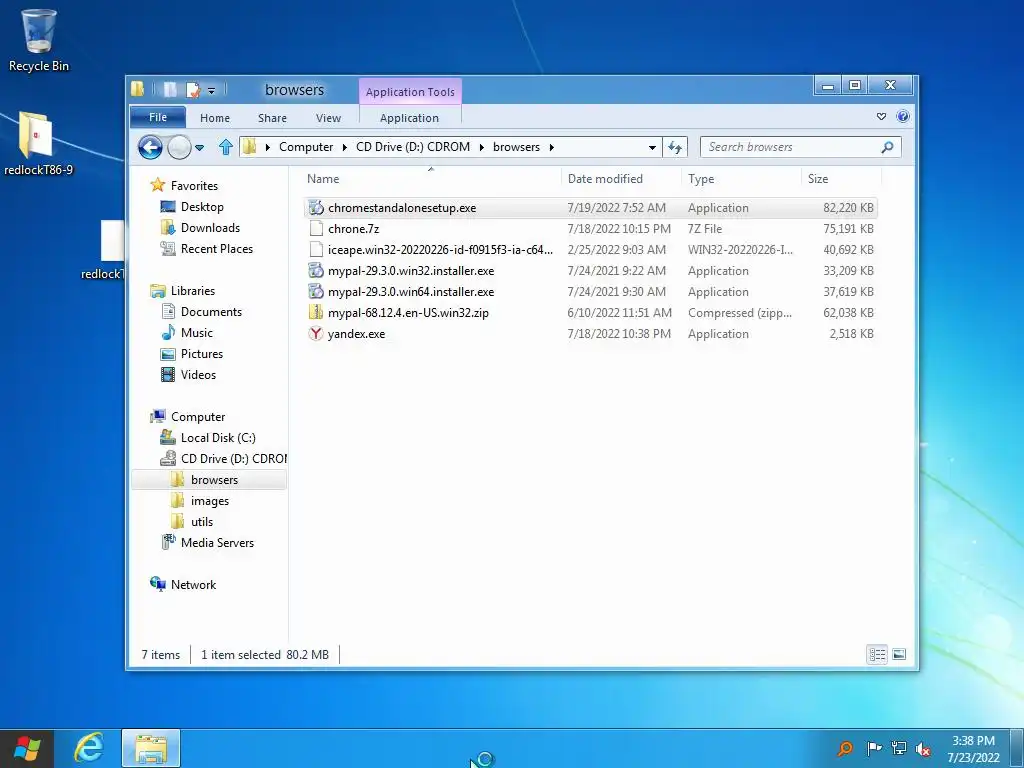Expand the Computer breadcrumb arrow
Screen dimensions: 1024x768
tap(344, 147)
